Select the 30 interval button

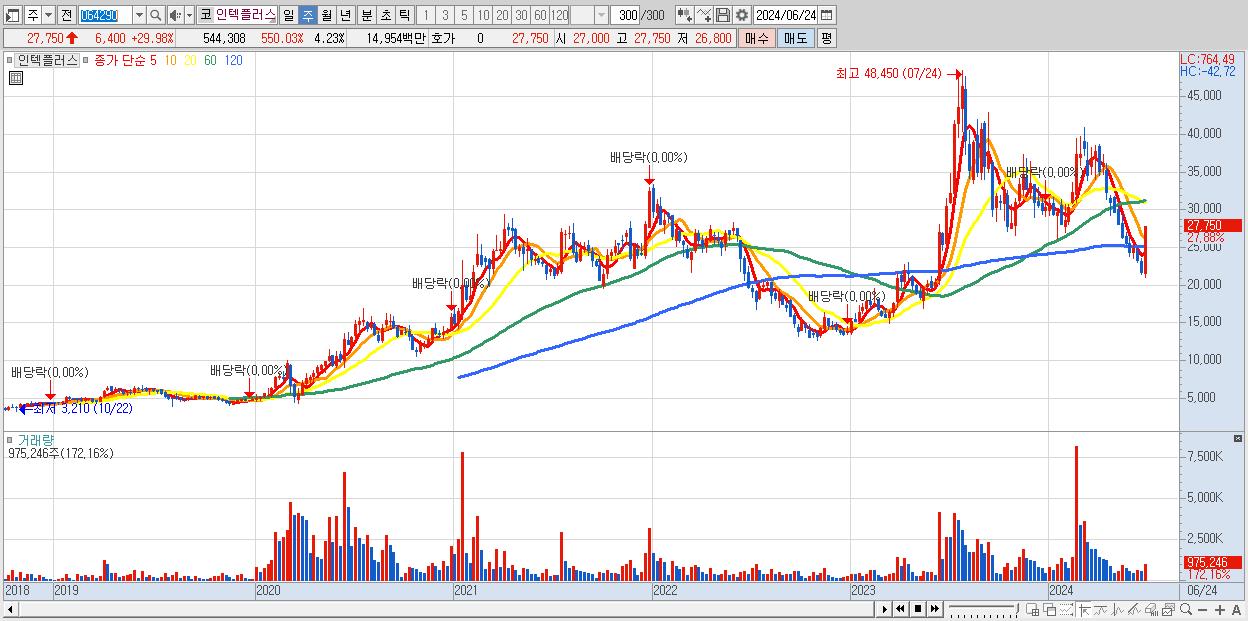pos(521,15)
